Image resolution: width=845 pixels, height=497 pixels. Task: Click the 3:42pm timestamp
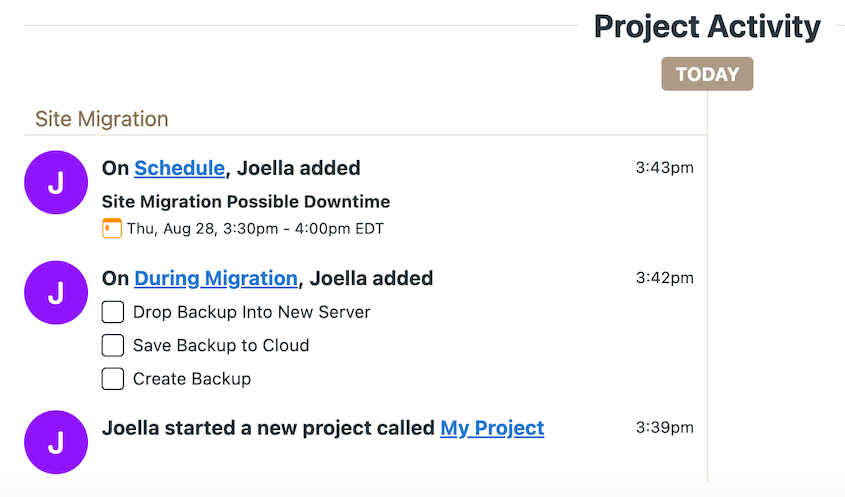click(664, 278)
